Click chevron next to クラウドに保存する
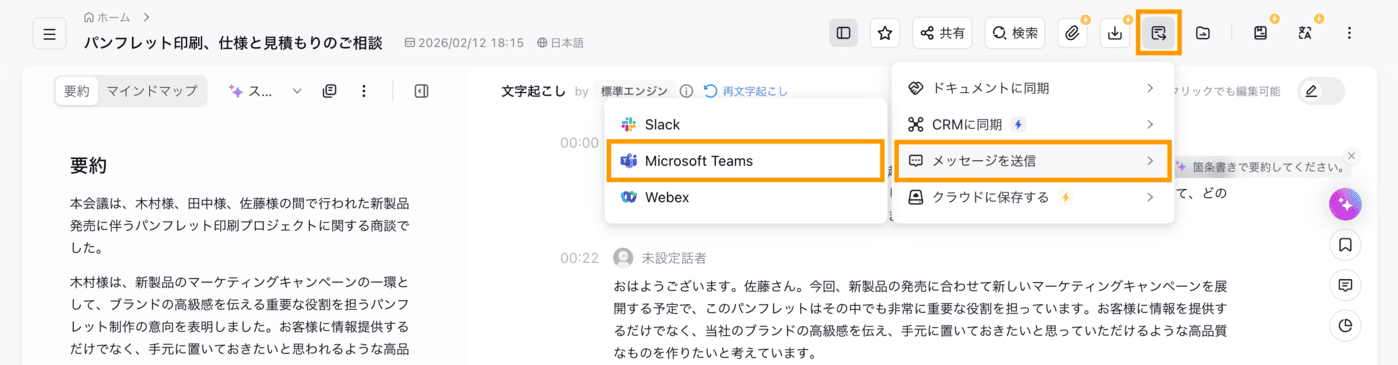This screenshot has width=1398, height=365. [x=1150, y=197]
